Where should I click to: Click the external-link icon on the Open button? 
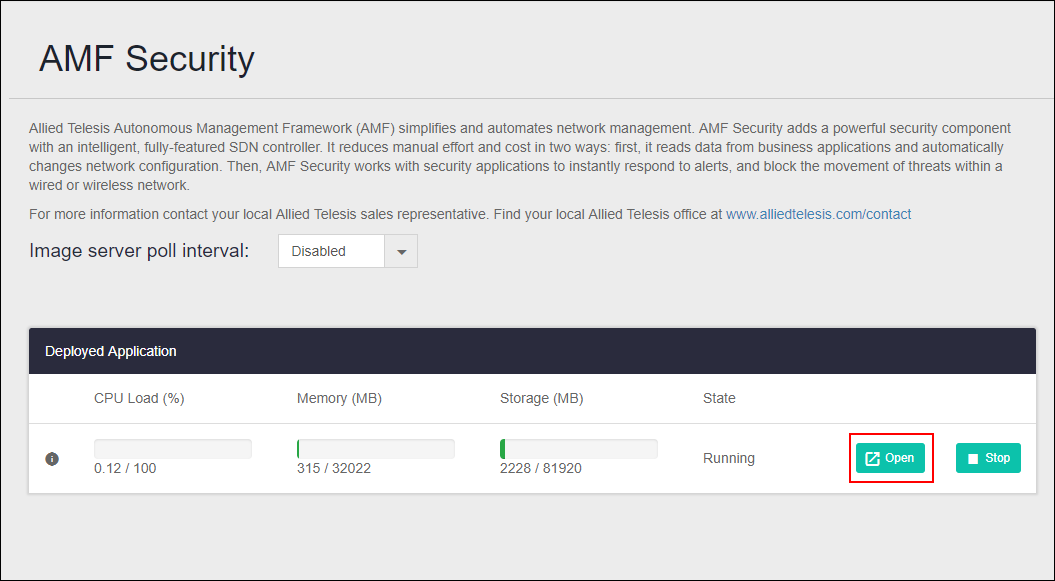pyautogui.click(x=872, y=459)
